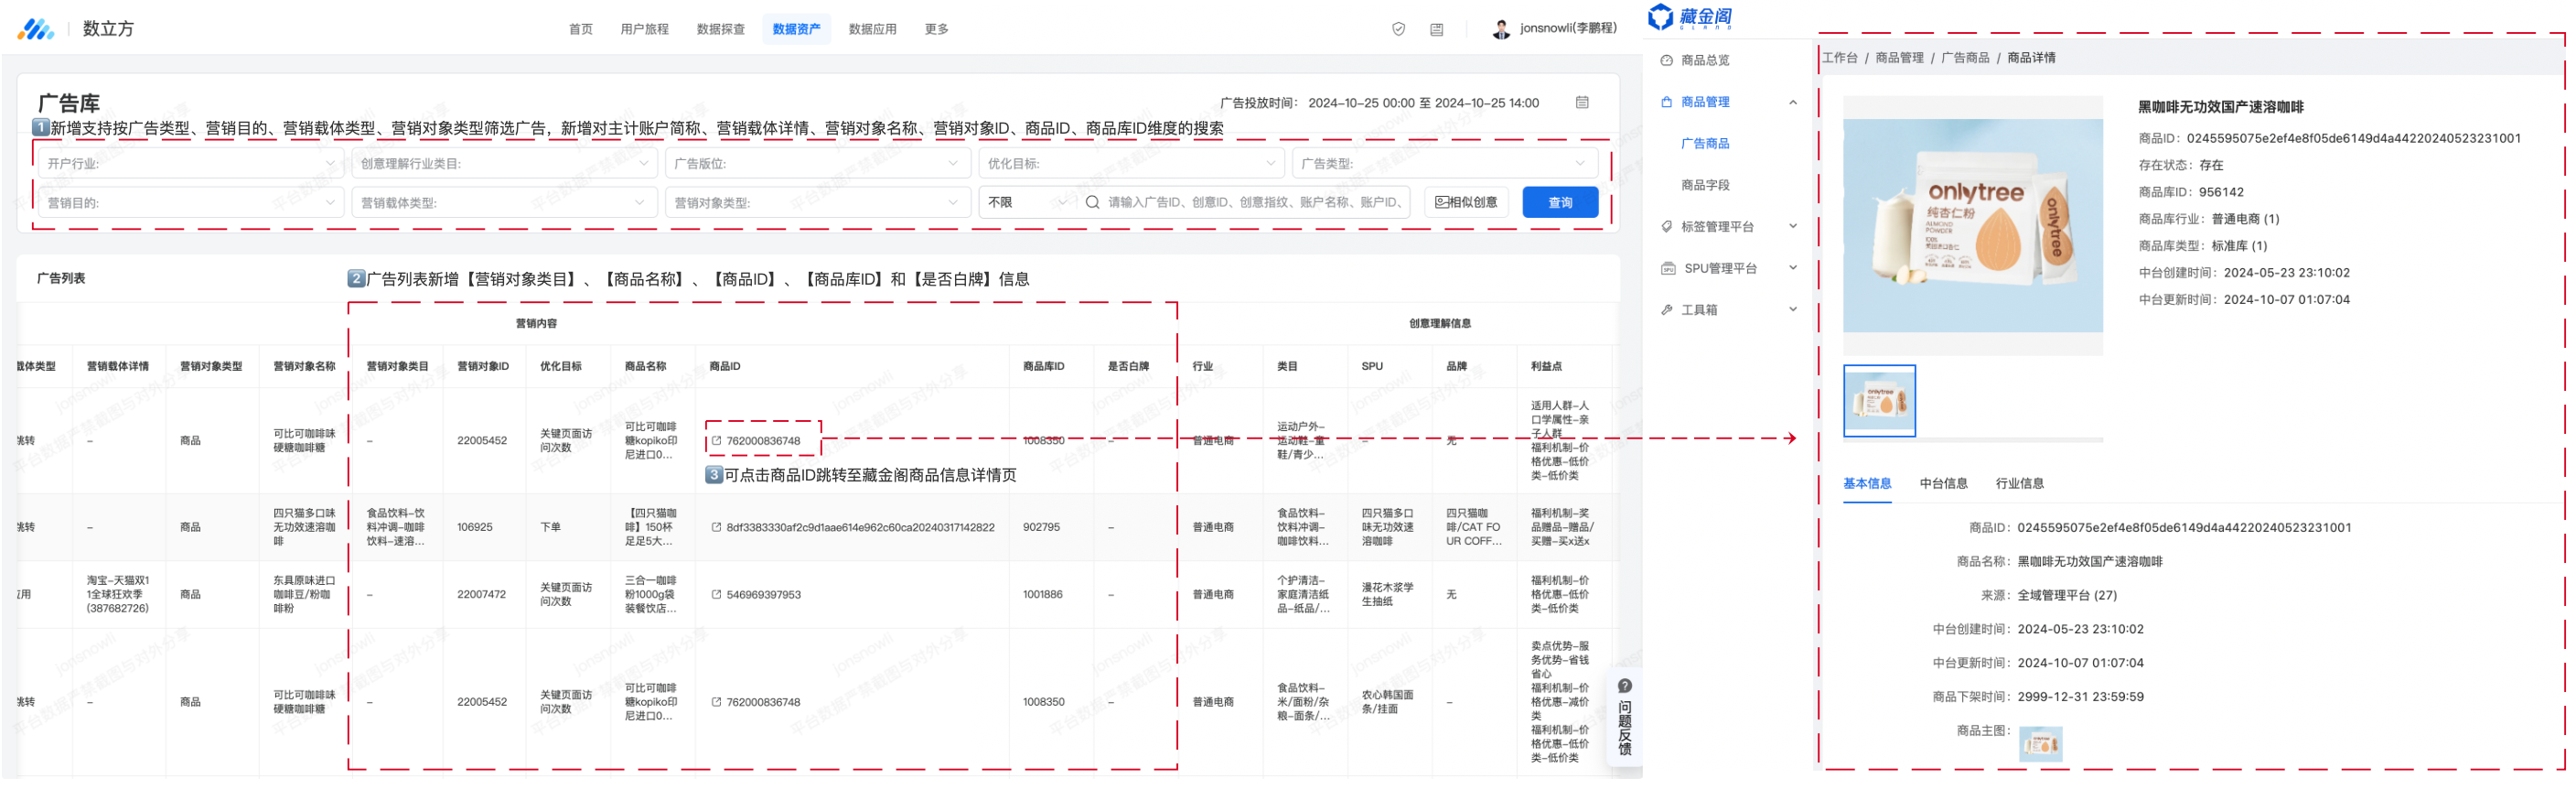Click the 营销对象ID cell 106925

474,527
